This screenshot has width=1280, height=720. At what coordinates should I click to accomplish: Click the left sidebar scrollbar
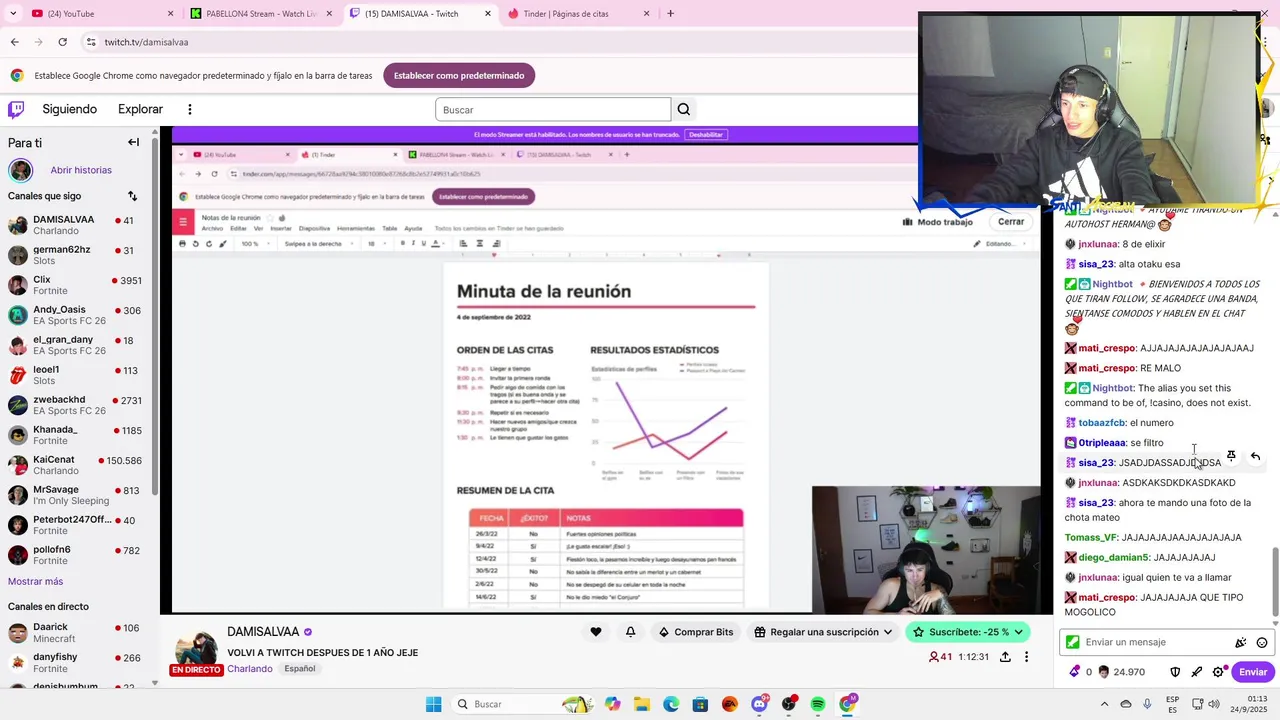(x=154, y=316)
